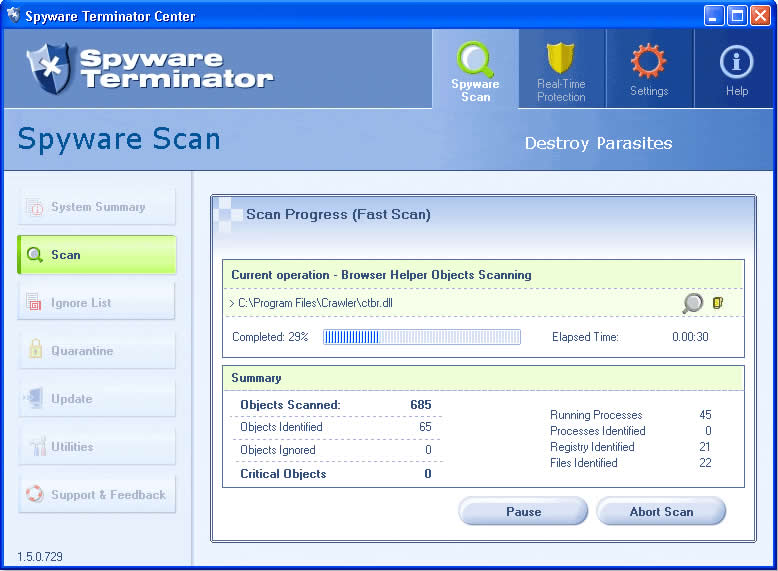Click the version number 1.5.0.729
Image resolution: width=778 pixels, height=571 pixels.
(40, 557)
